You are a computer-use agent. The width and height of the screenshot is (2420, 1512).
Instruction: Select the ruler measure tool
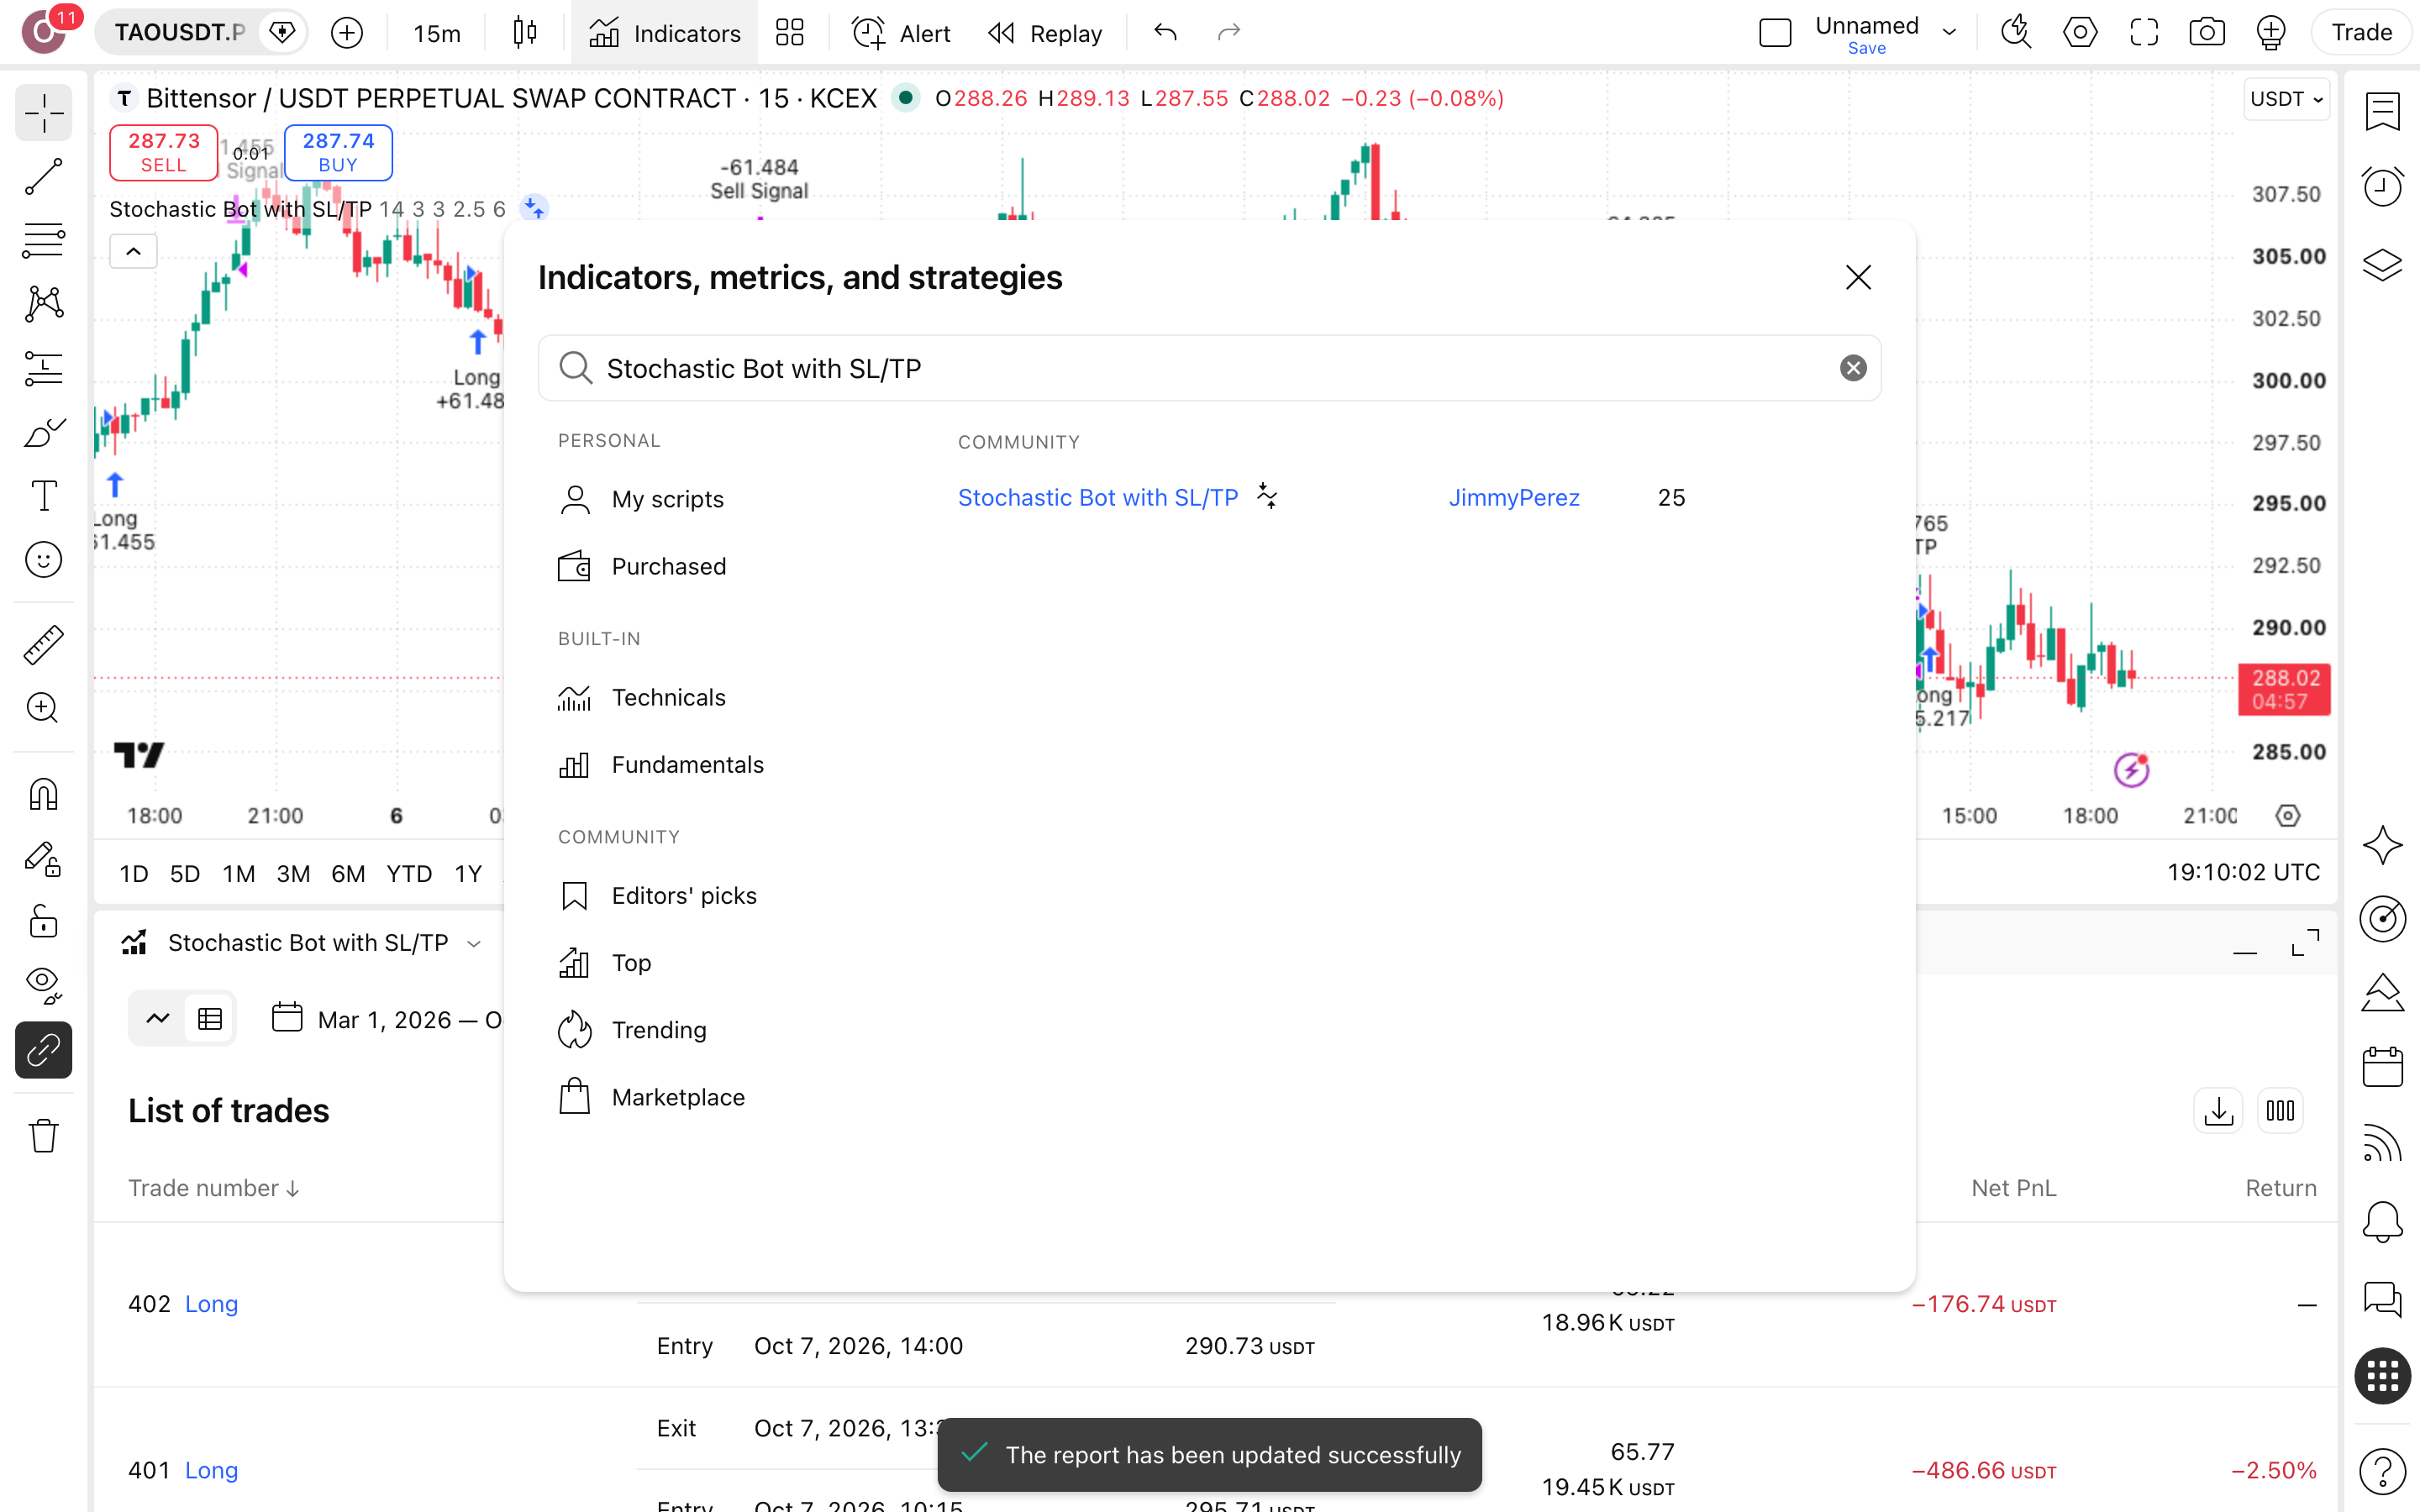[44, 645]
